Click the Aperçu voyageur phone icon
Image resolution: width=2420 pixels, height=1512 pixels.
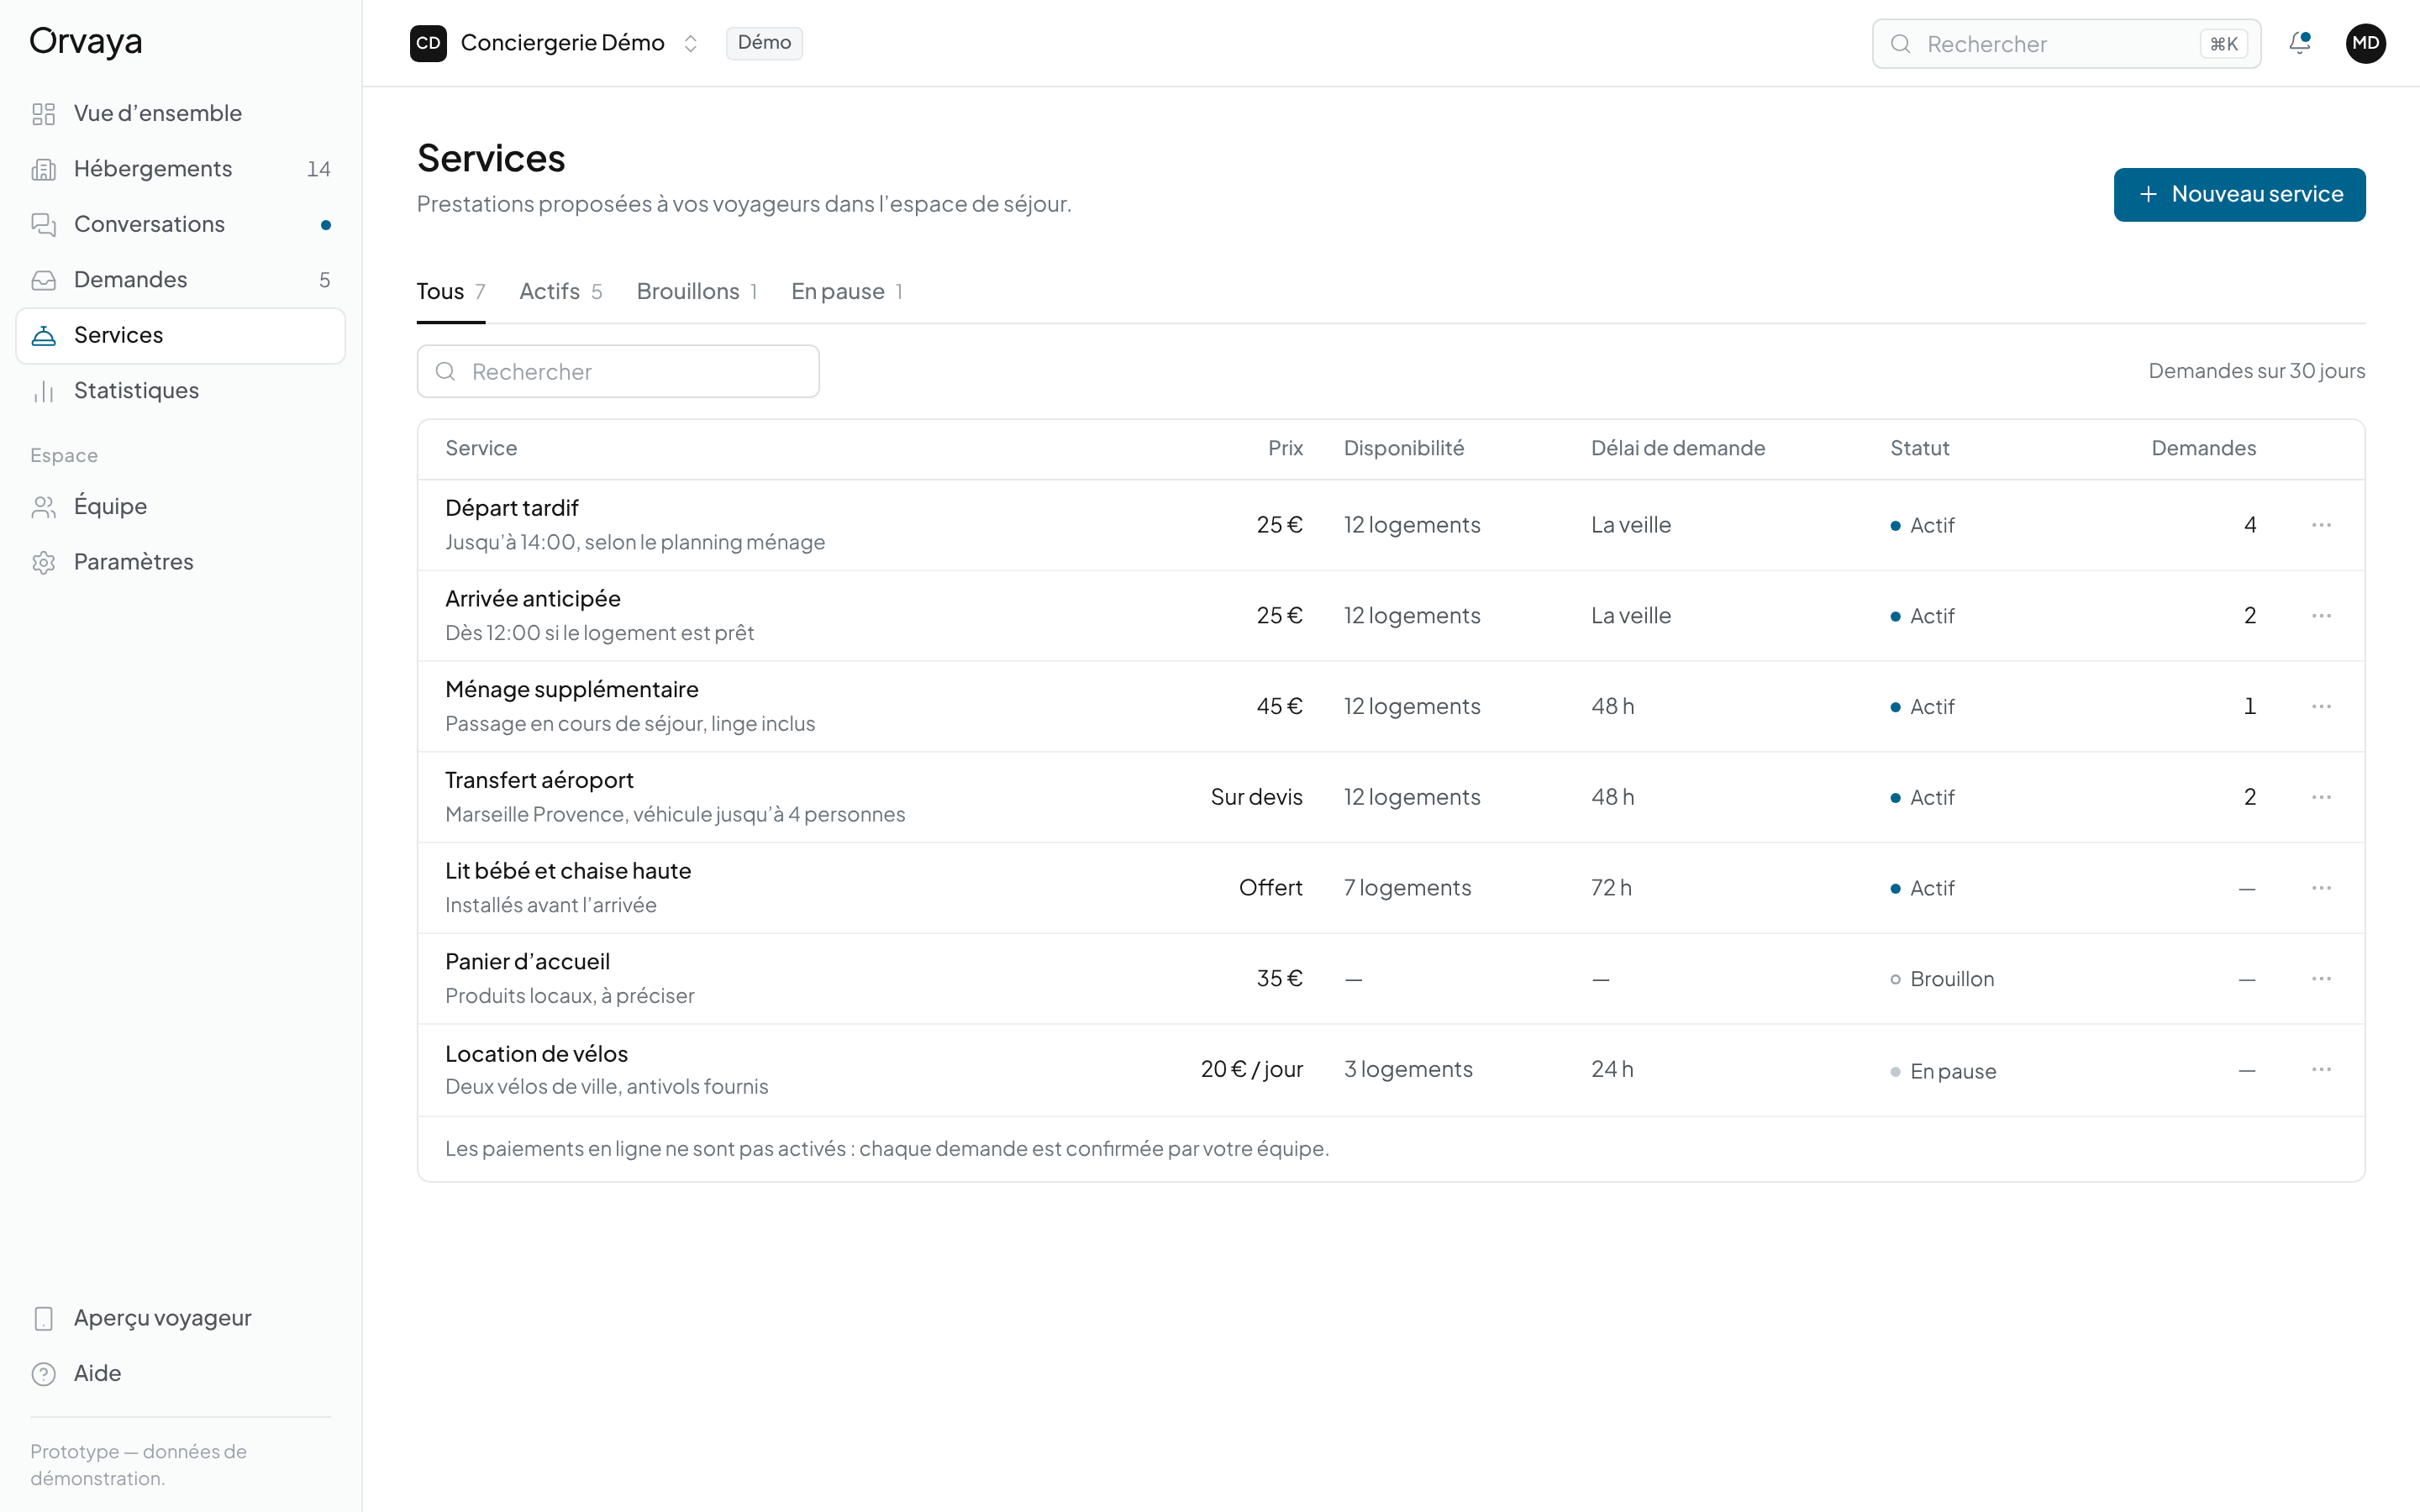pyautogui.click(x=44, y=1318)
